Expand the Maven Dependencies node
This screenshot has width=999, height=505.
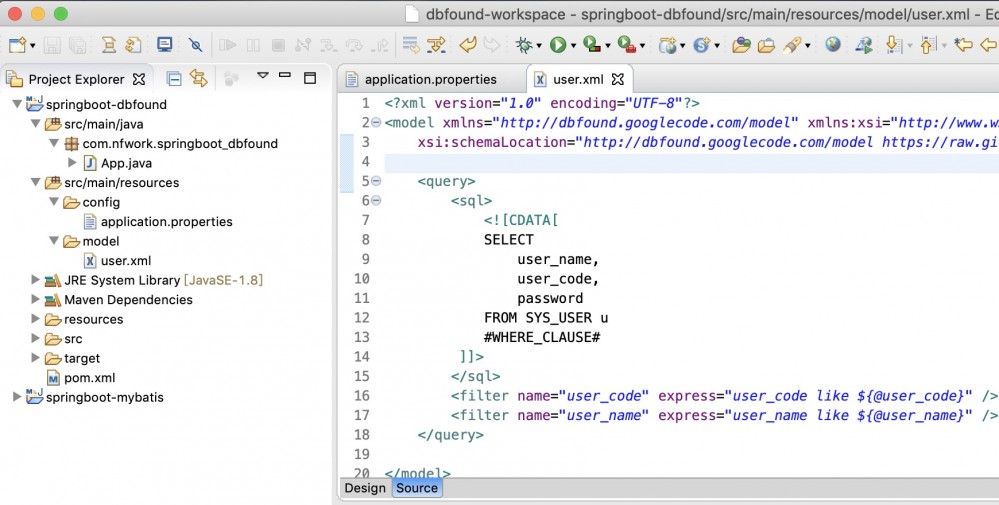(x=36, y=300)
